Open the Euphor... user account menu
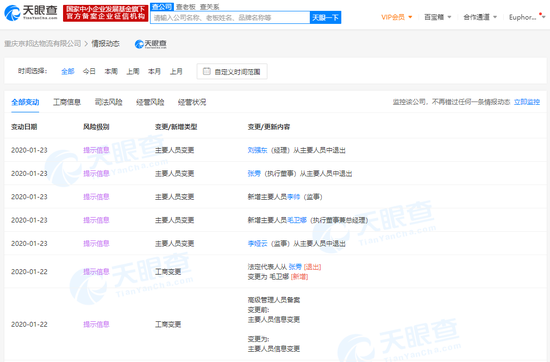Screen dimensions: 550x362 pos(526,17)
